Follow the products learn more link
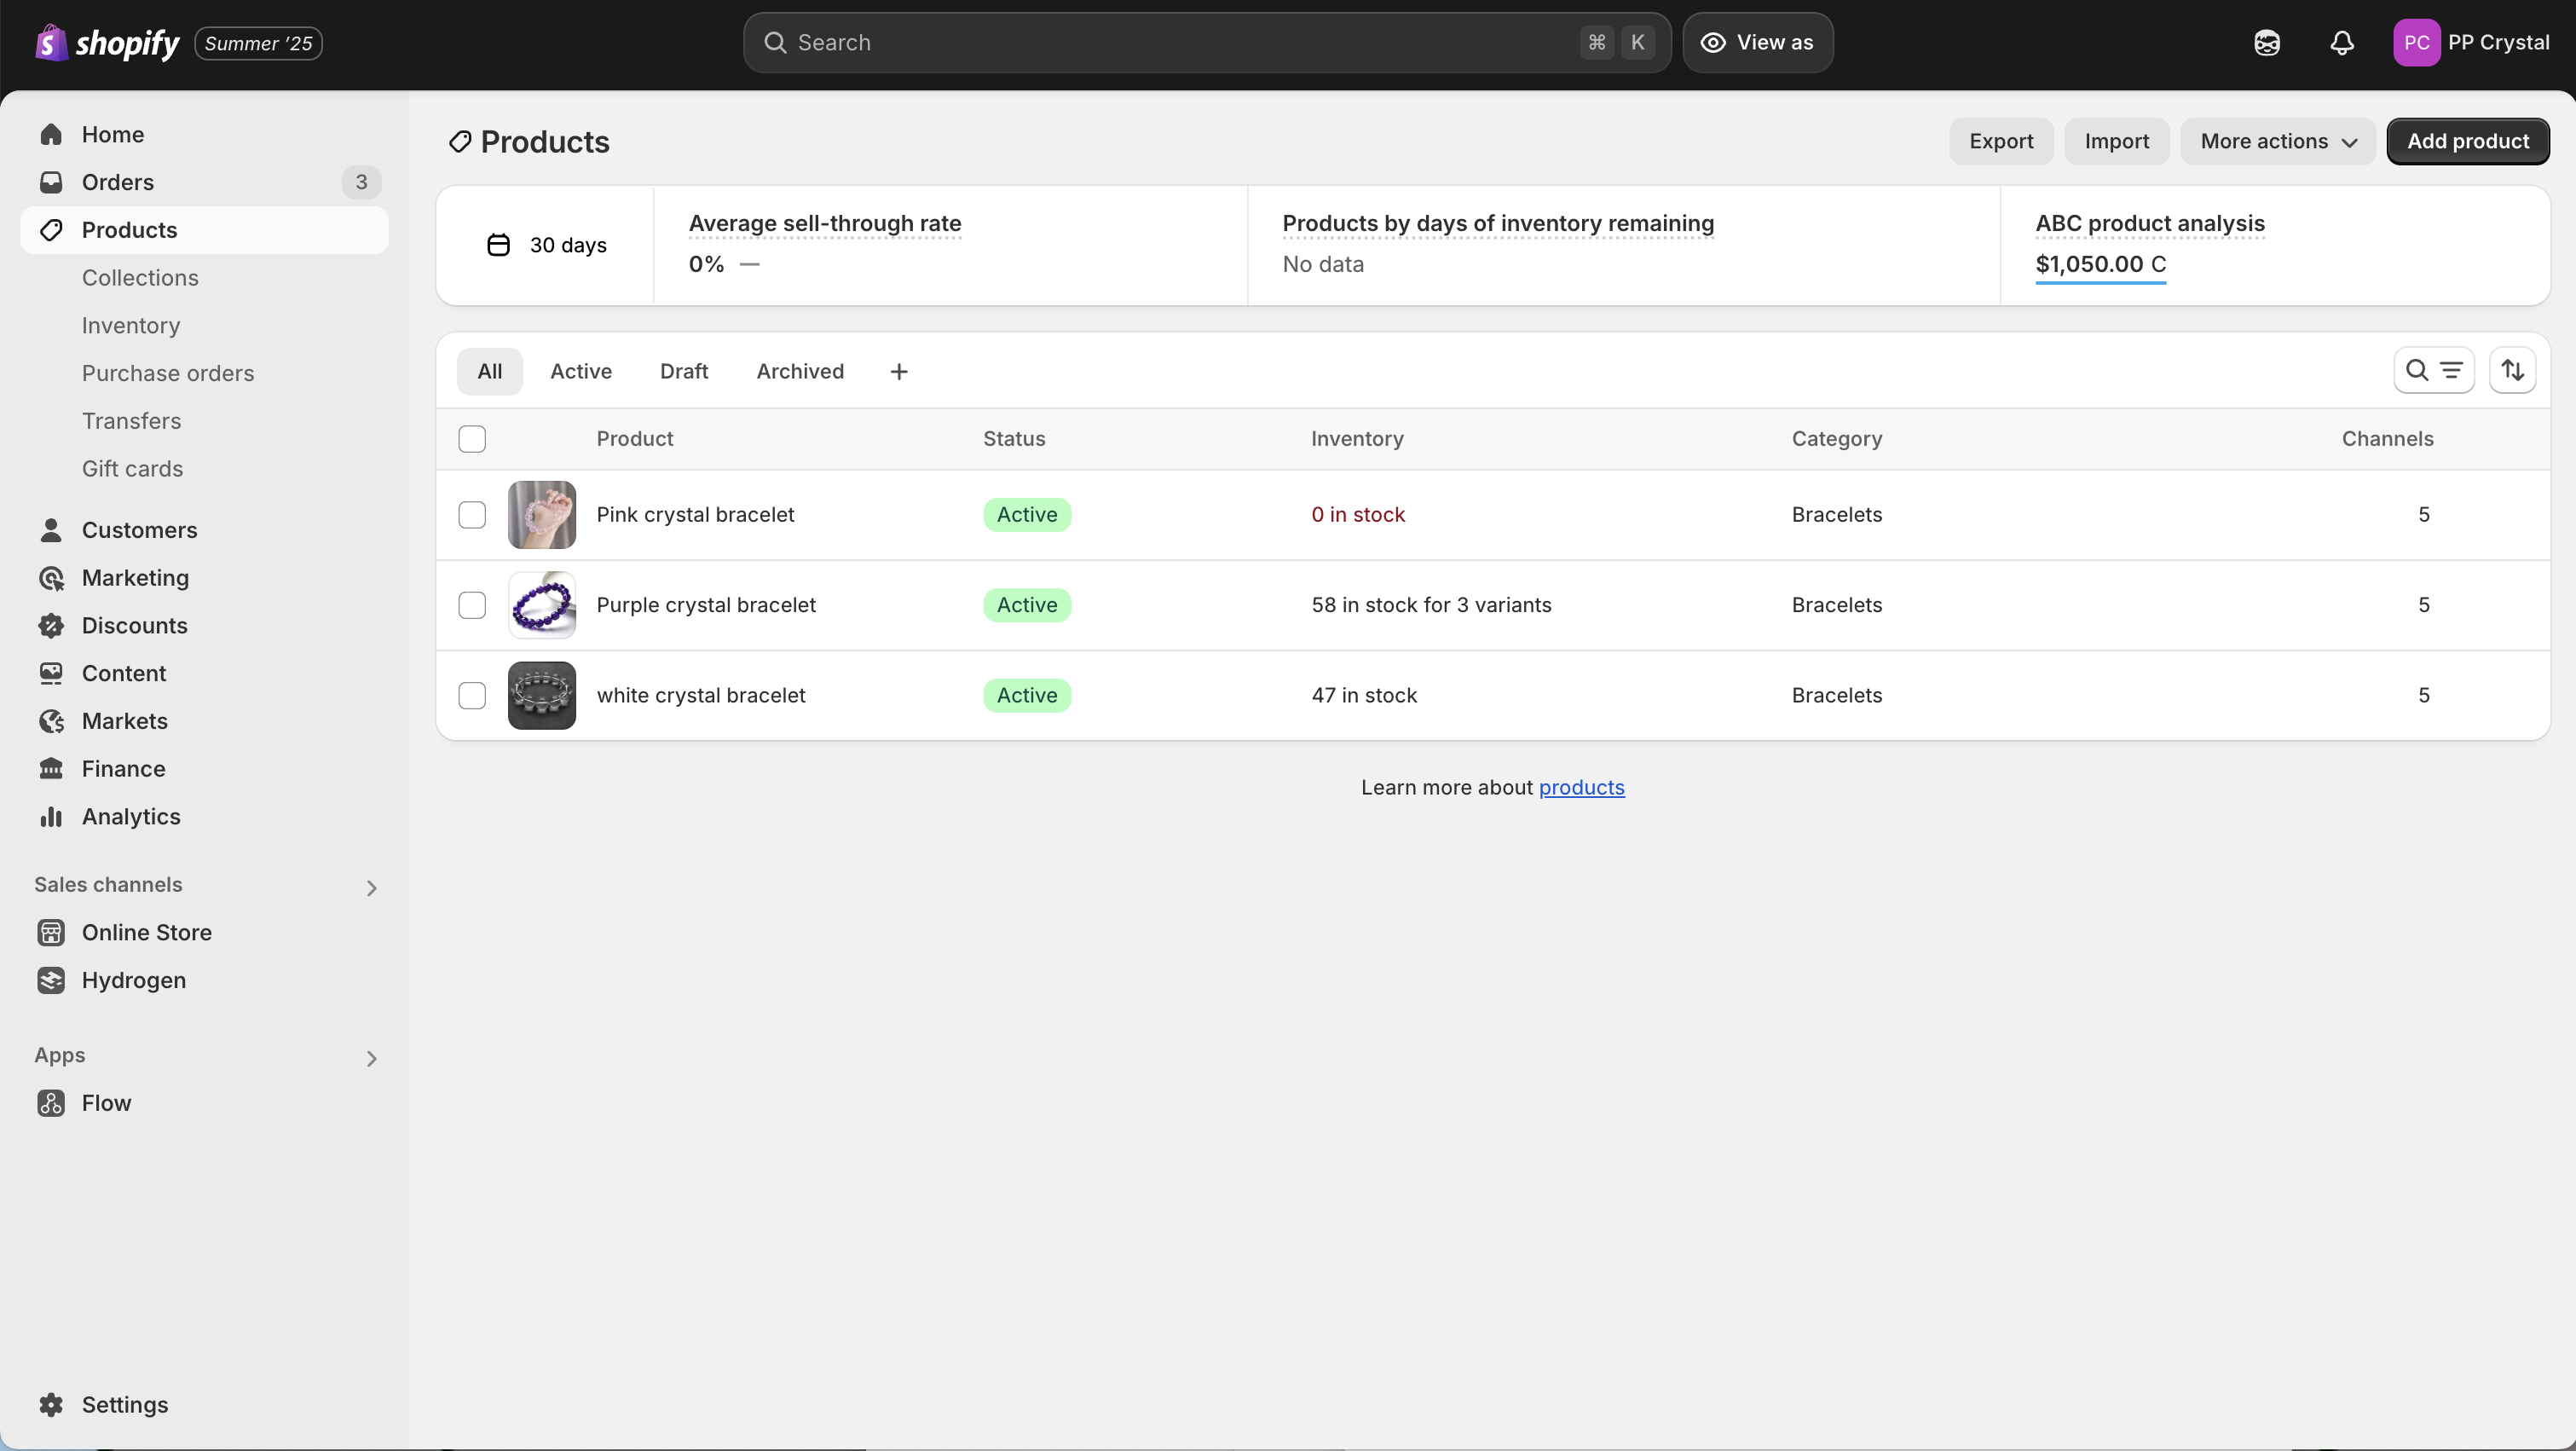 pos(1581,788)
